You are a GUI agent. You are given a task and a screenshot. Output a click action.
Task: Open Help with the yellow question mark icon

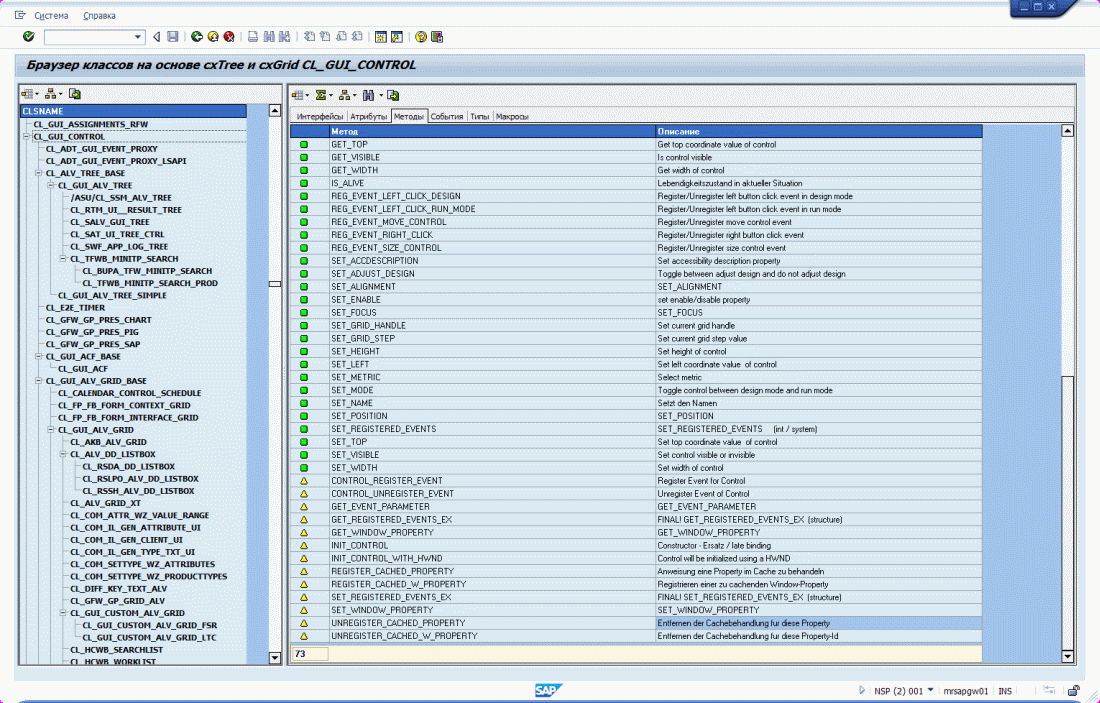point(421,36)
